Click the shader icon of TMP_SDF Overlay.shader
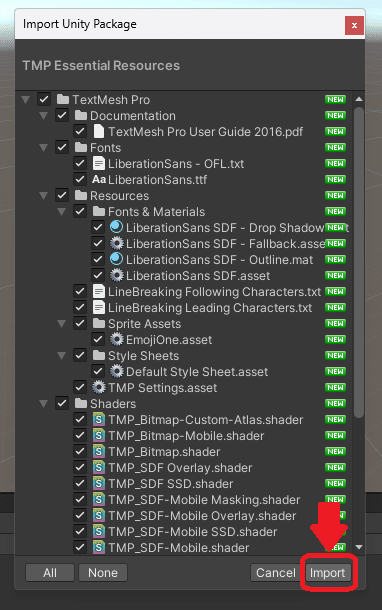This screenshot has width=382, height=610. (99, 467)
